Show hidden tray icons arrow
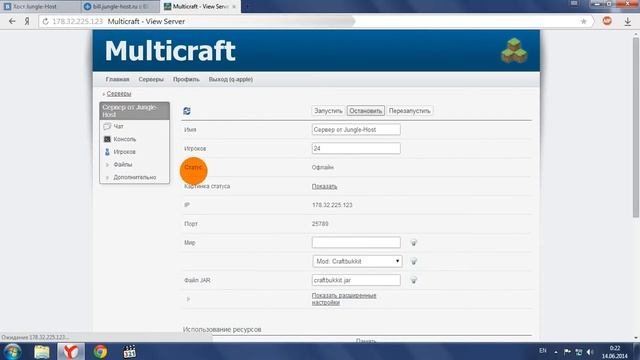The image size is (640, 360). point(556,352)
